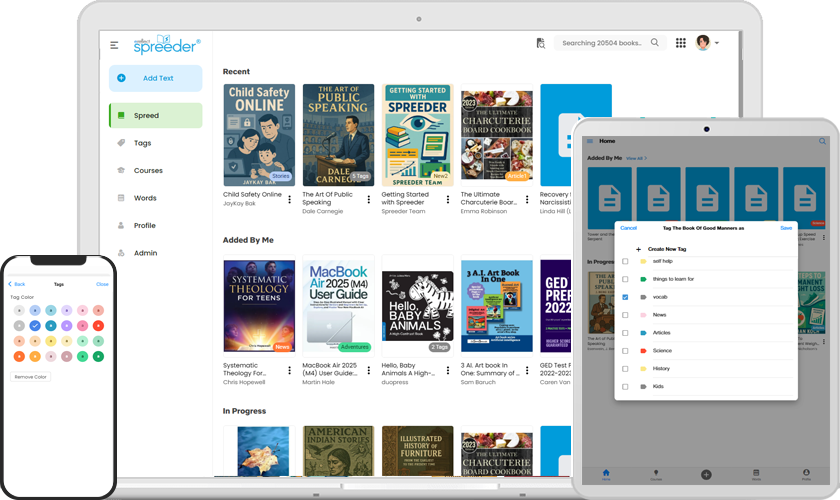840x500 pixels.
Task: Tap the Home icon in the tablet bottom bar
Action: point(606,473)
